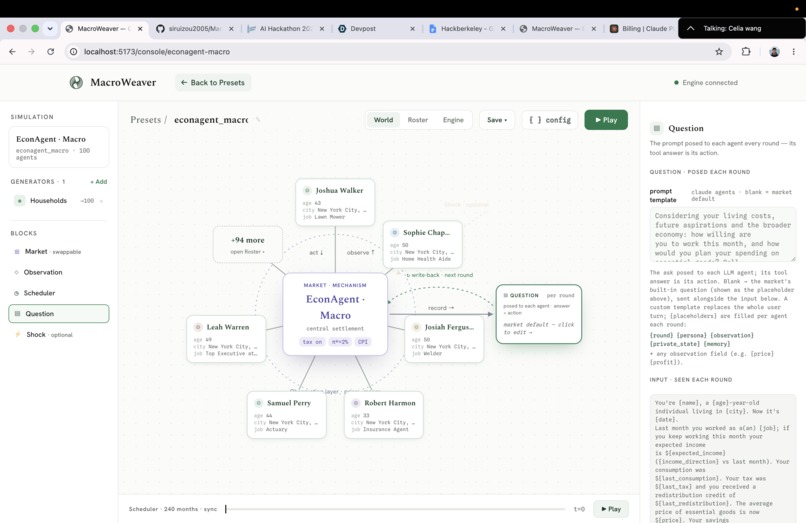Select the Market swappable block row
Image resolution: width=806 pixels, height=523 pixels.
click(59, 251)
